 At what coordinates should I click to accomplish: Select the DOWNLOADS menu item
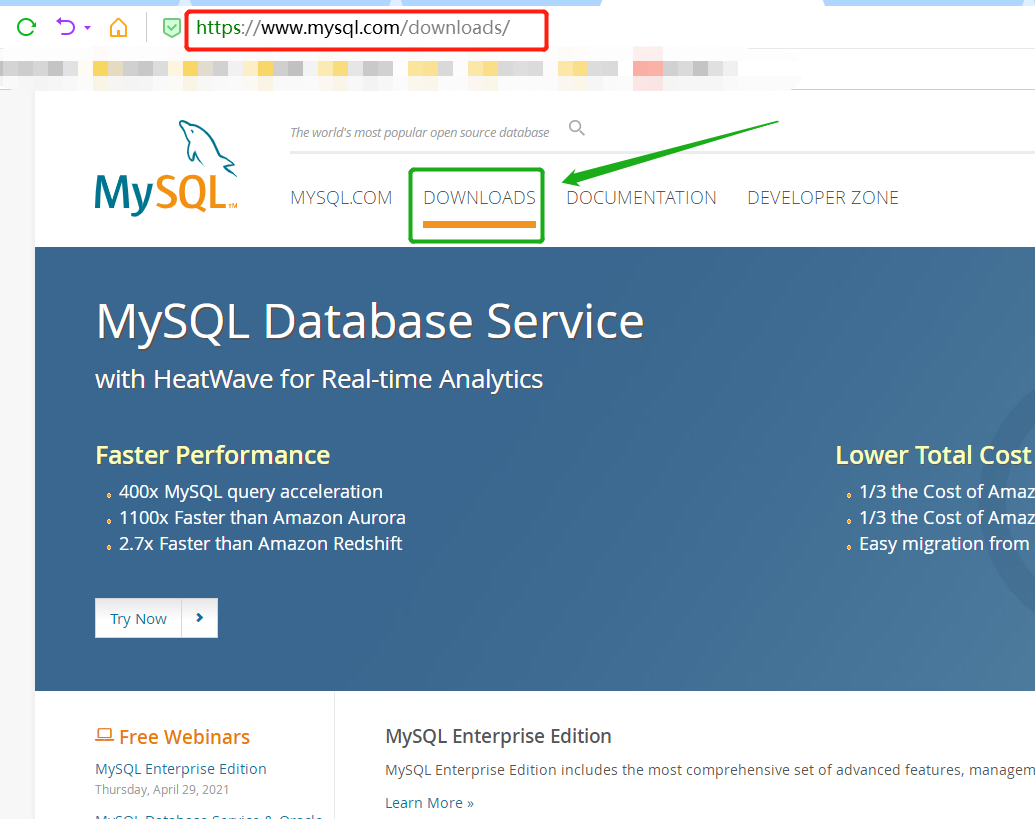[478, 197]
